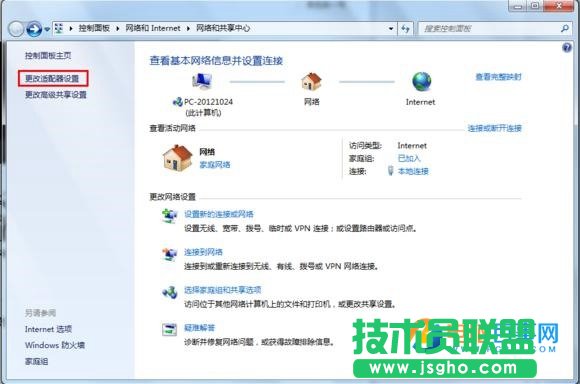Open the 本地连接 connection link

[413, 171]
